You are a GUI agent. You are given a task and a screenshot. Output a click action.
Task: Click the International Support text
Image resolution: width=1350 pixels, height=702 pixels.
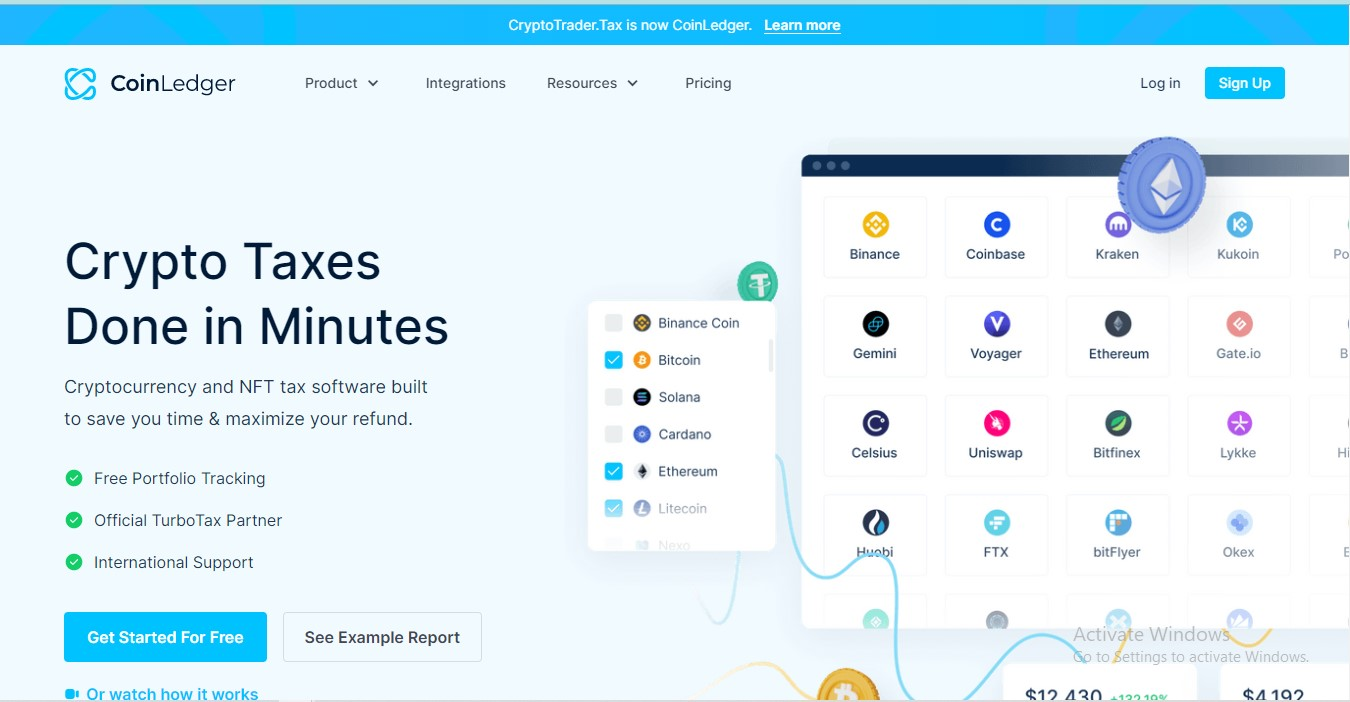point(174,562)
